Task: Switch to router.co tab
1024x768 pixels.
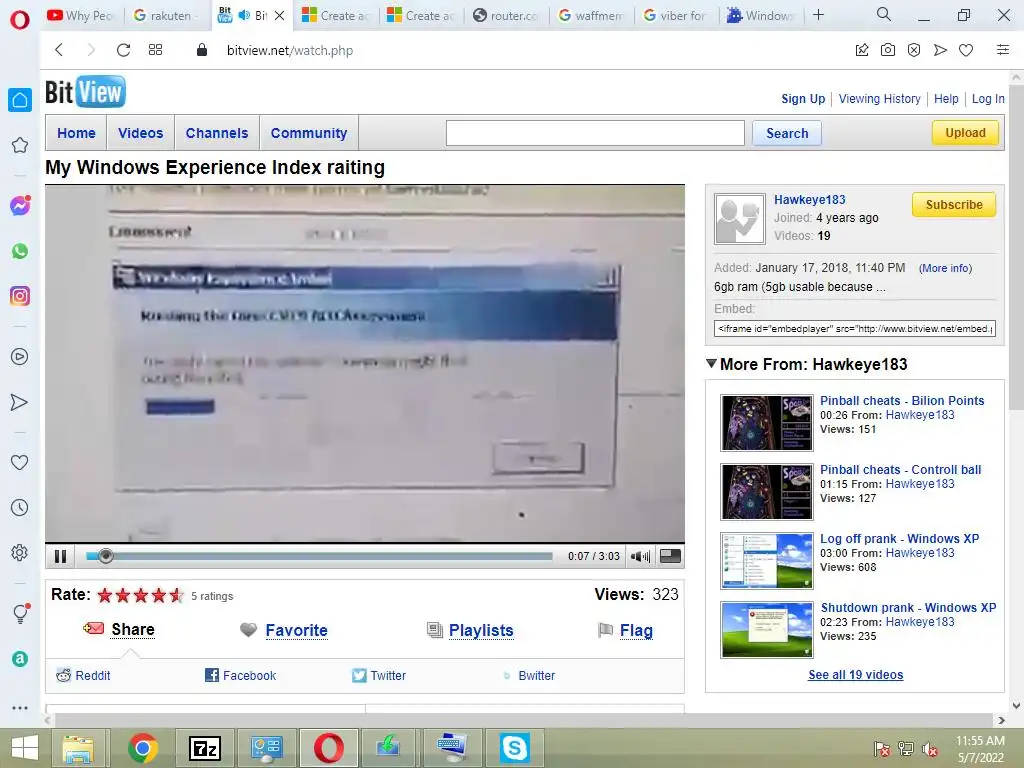Action: click(507, 15)
